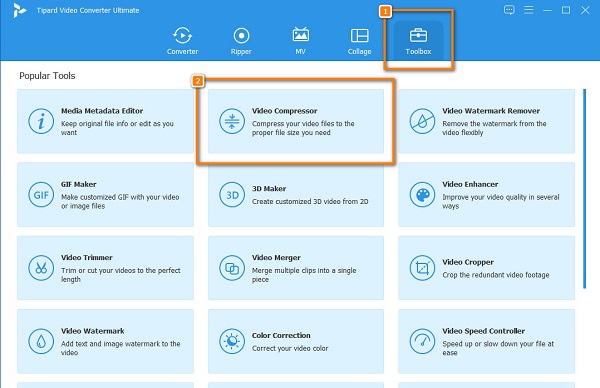The image size is (600, 388).
Task: Open the MV tab
Action: coord(301,41)
